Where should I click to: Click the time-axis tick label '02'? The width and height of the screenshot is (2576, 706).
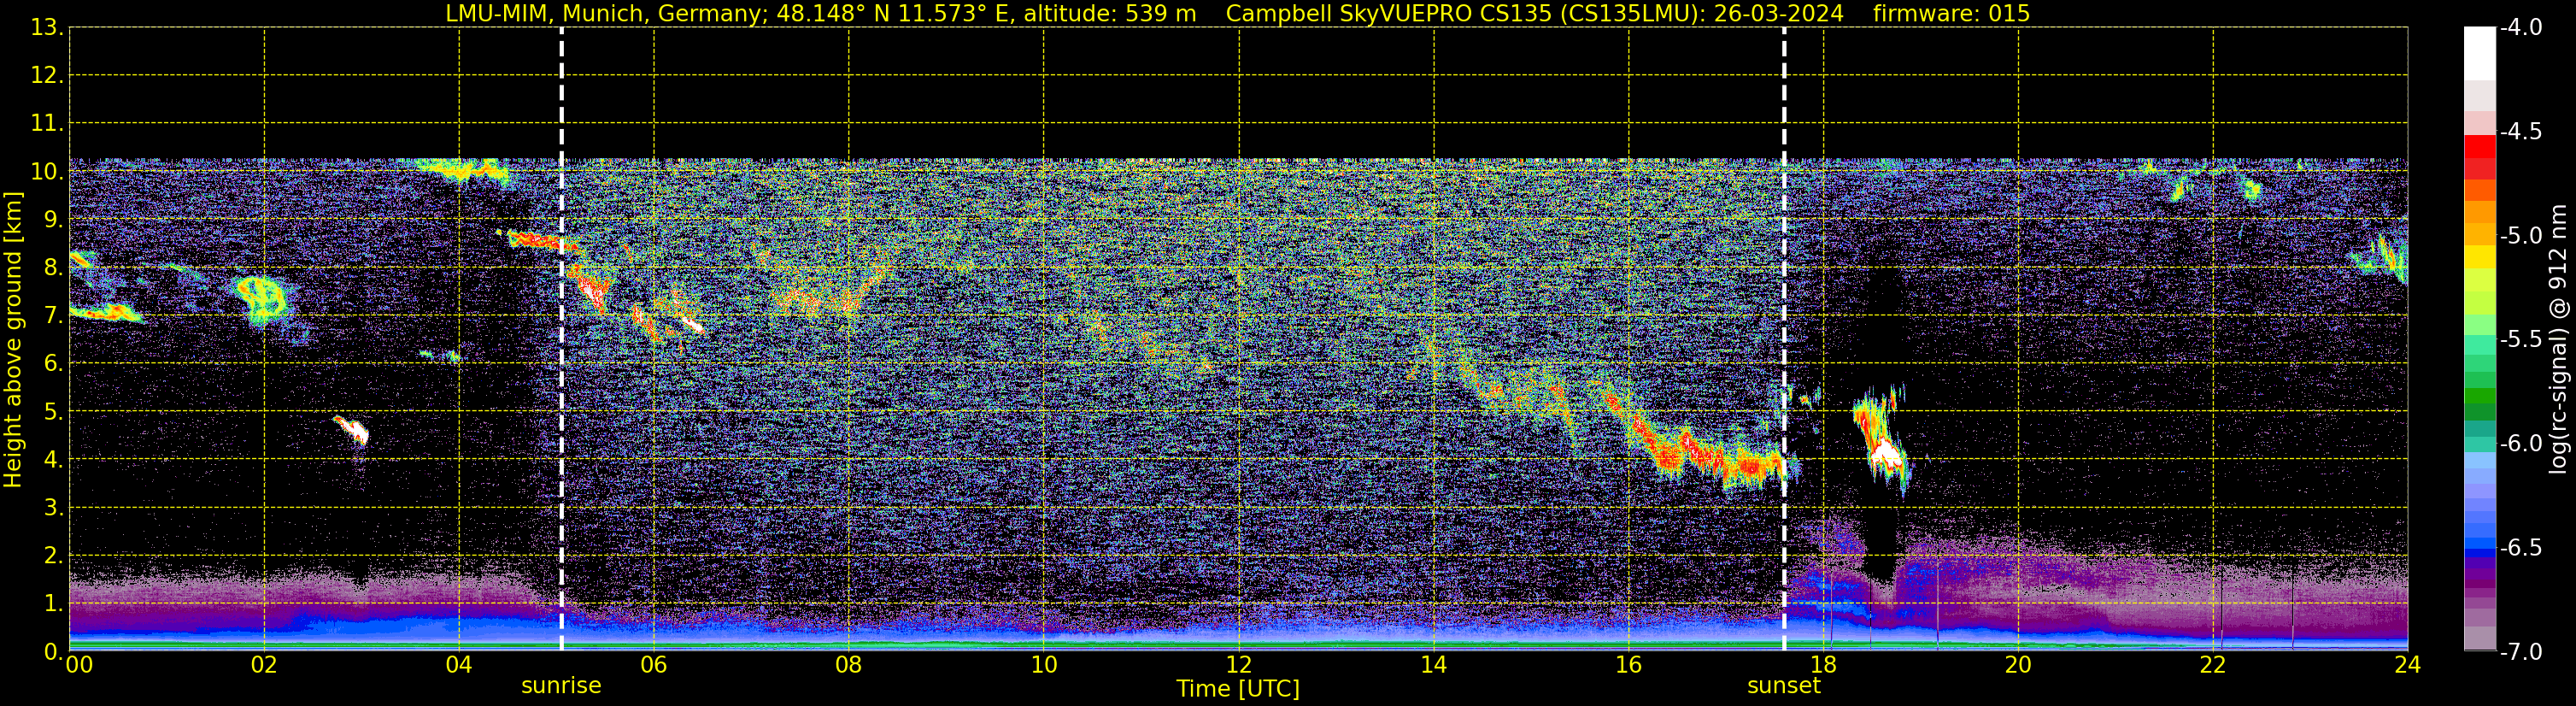coord(264,665)
